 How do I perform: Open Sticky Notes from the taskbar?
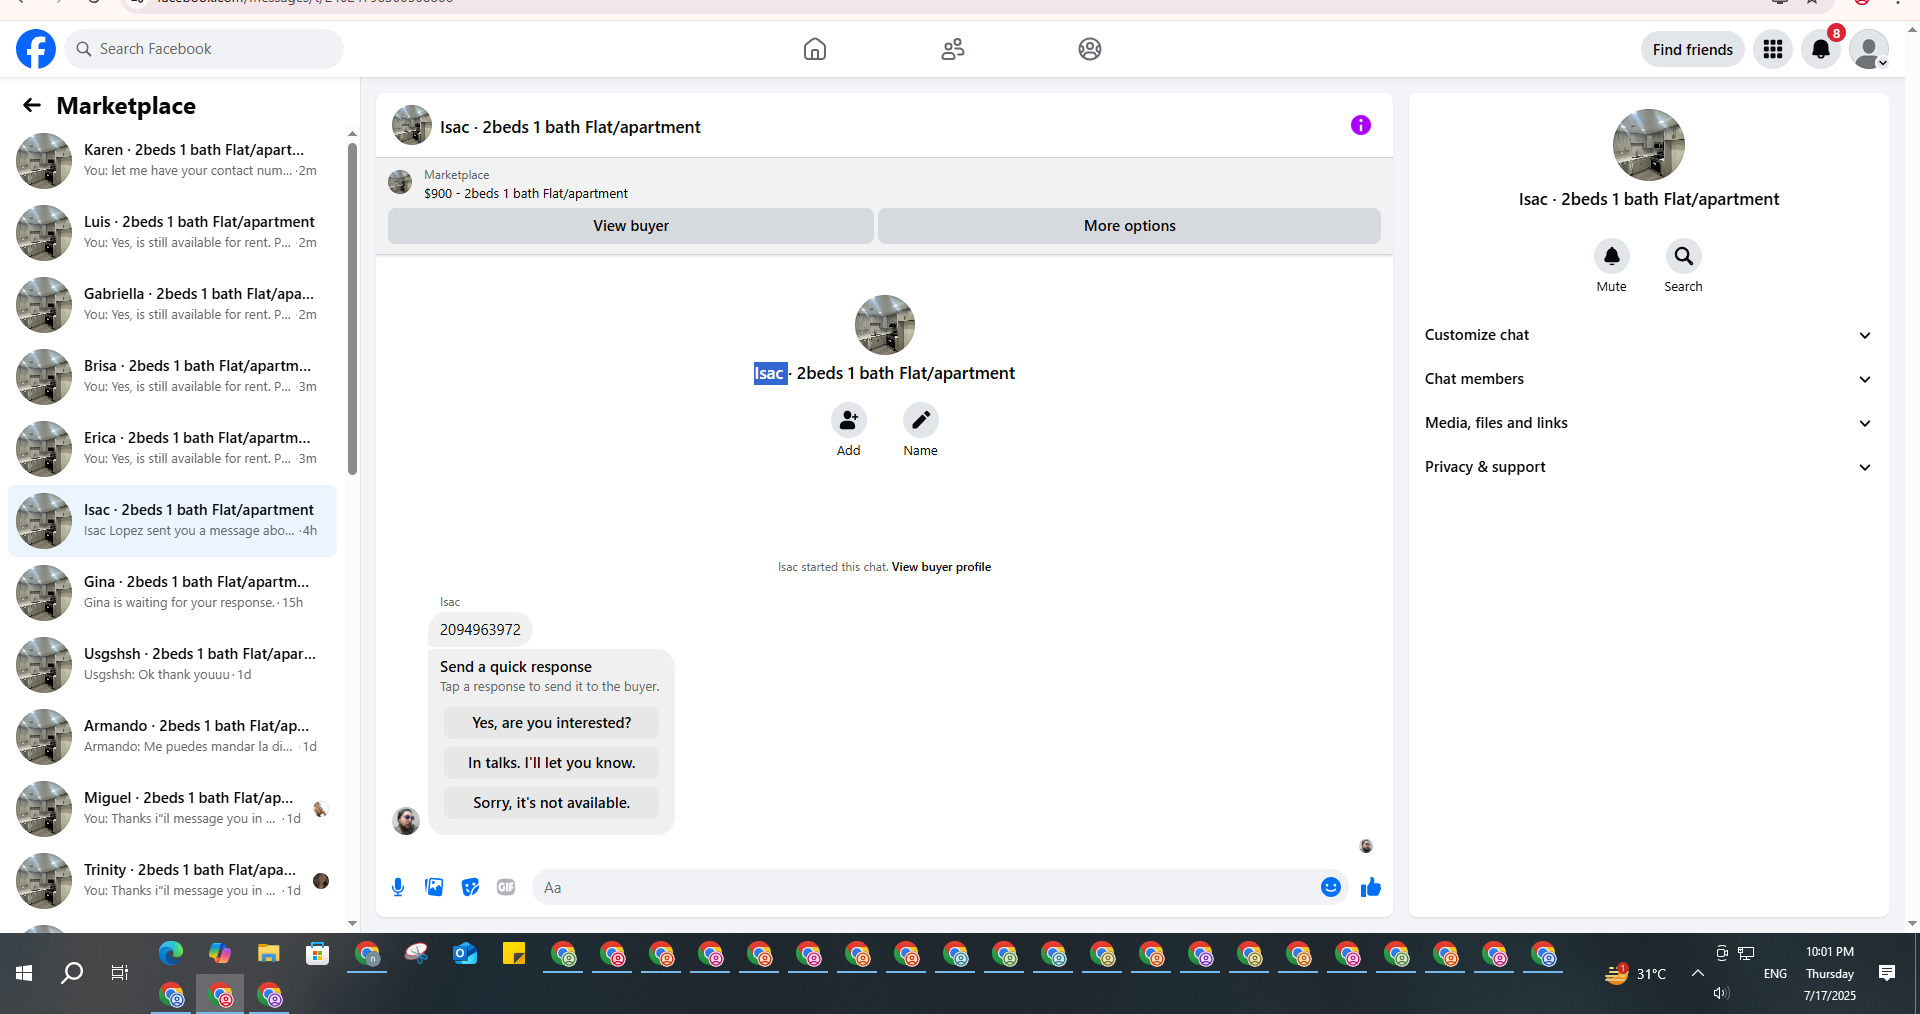(514, 954)
